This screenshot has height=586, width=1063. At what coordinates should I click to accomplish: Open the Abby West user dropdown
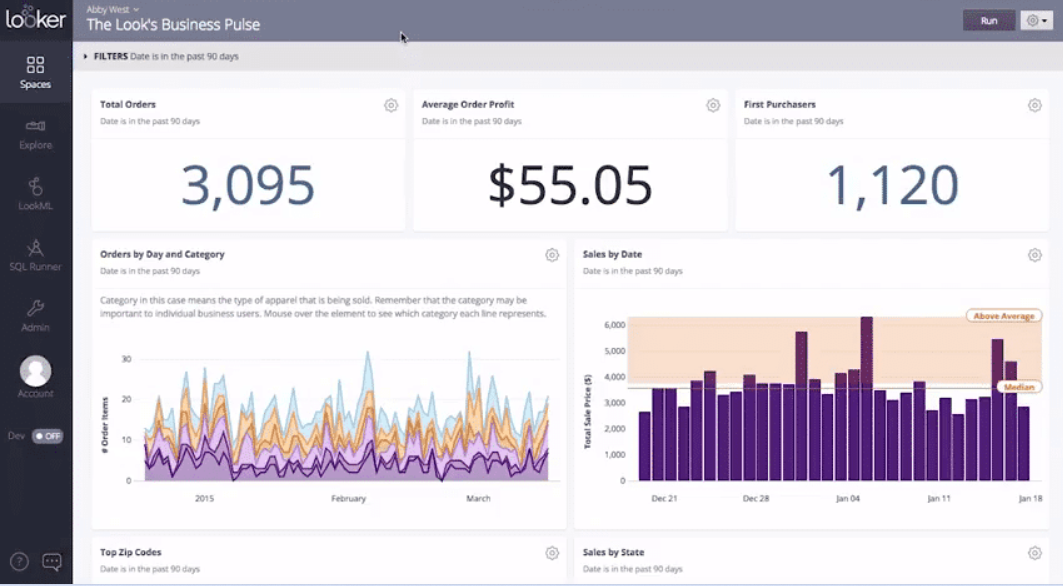tap(110, 8)
